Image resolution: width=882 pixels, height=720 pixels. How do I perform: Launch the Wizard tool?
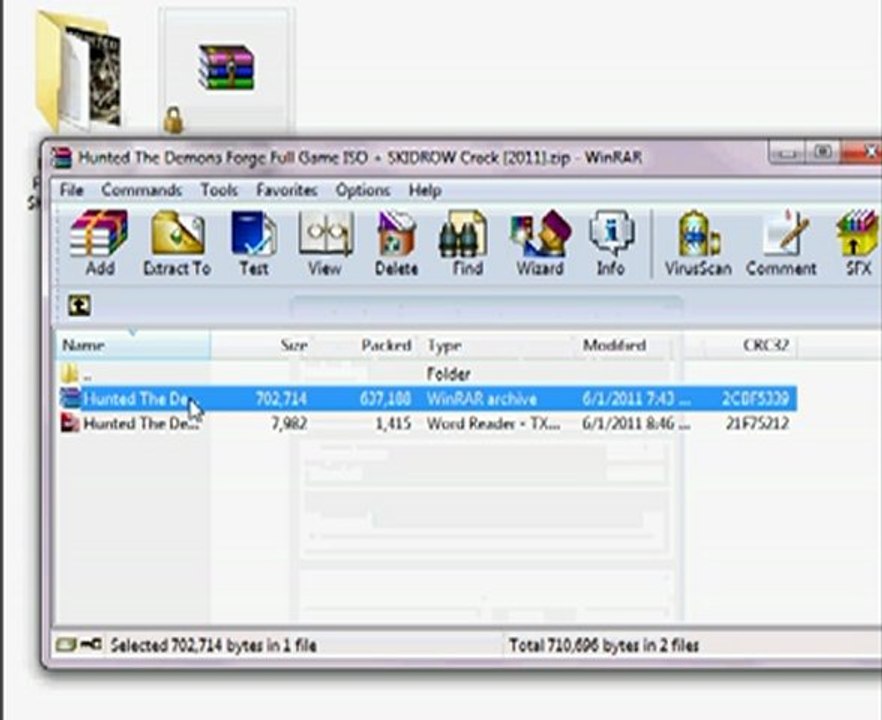[x=540, y=243]
